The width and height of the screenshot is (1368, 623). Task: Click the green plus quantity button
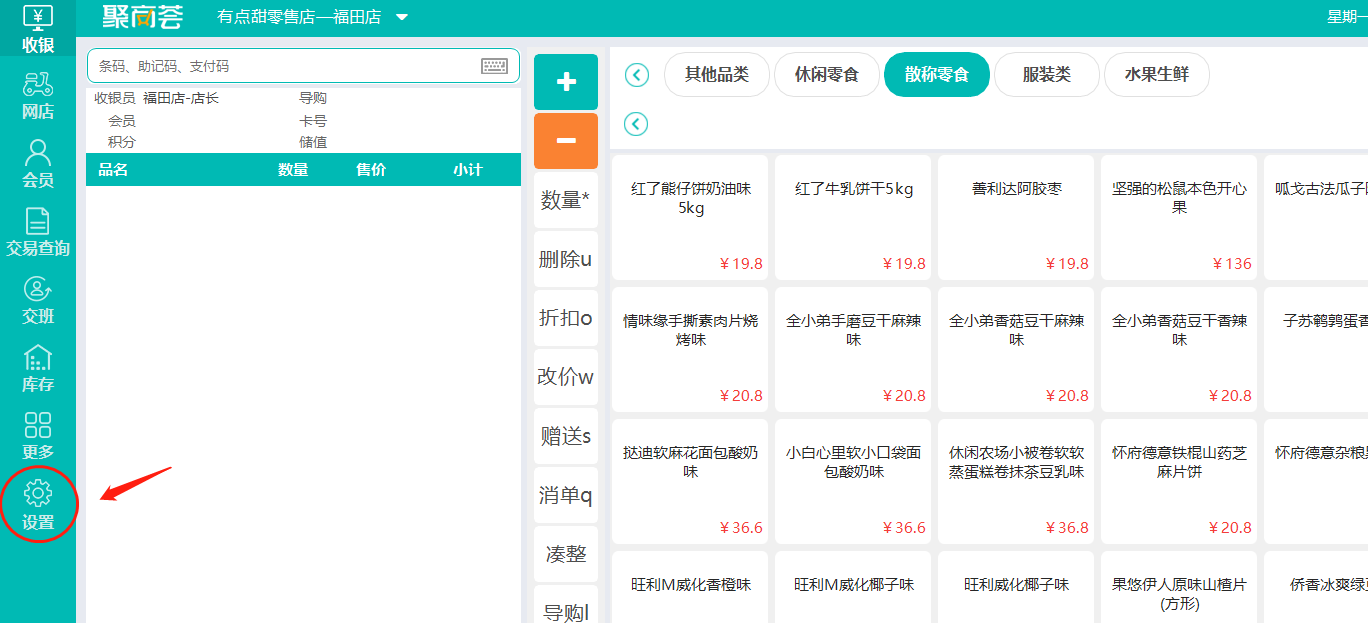tap(566, 82)
